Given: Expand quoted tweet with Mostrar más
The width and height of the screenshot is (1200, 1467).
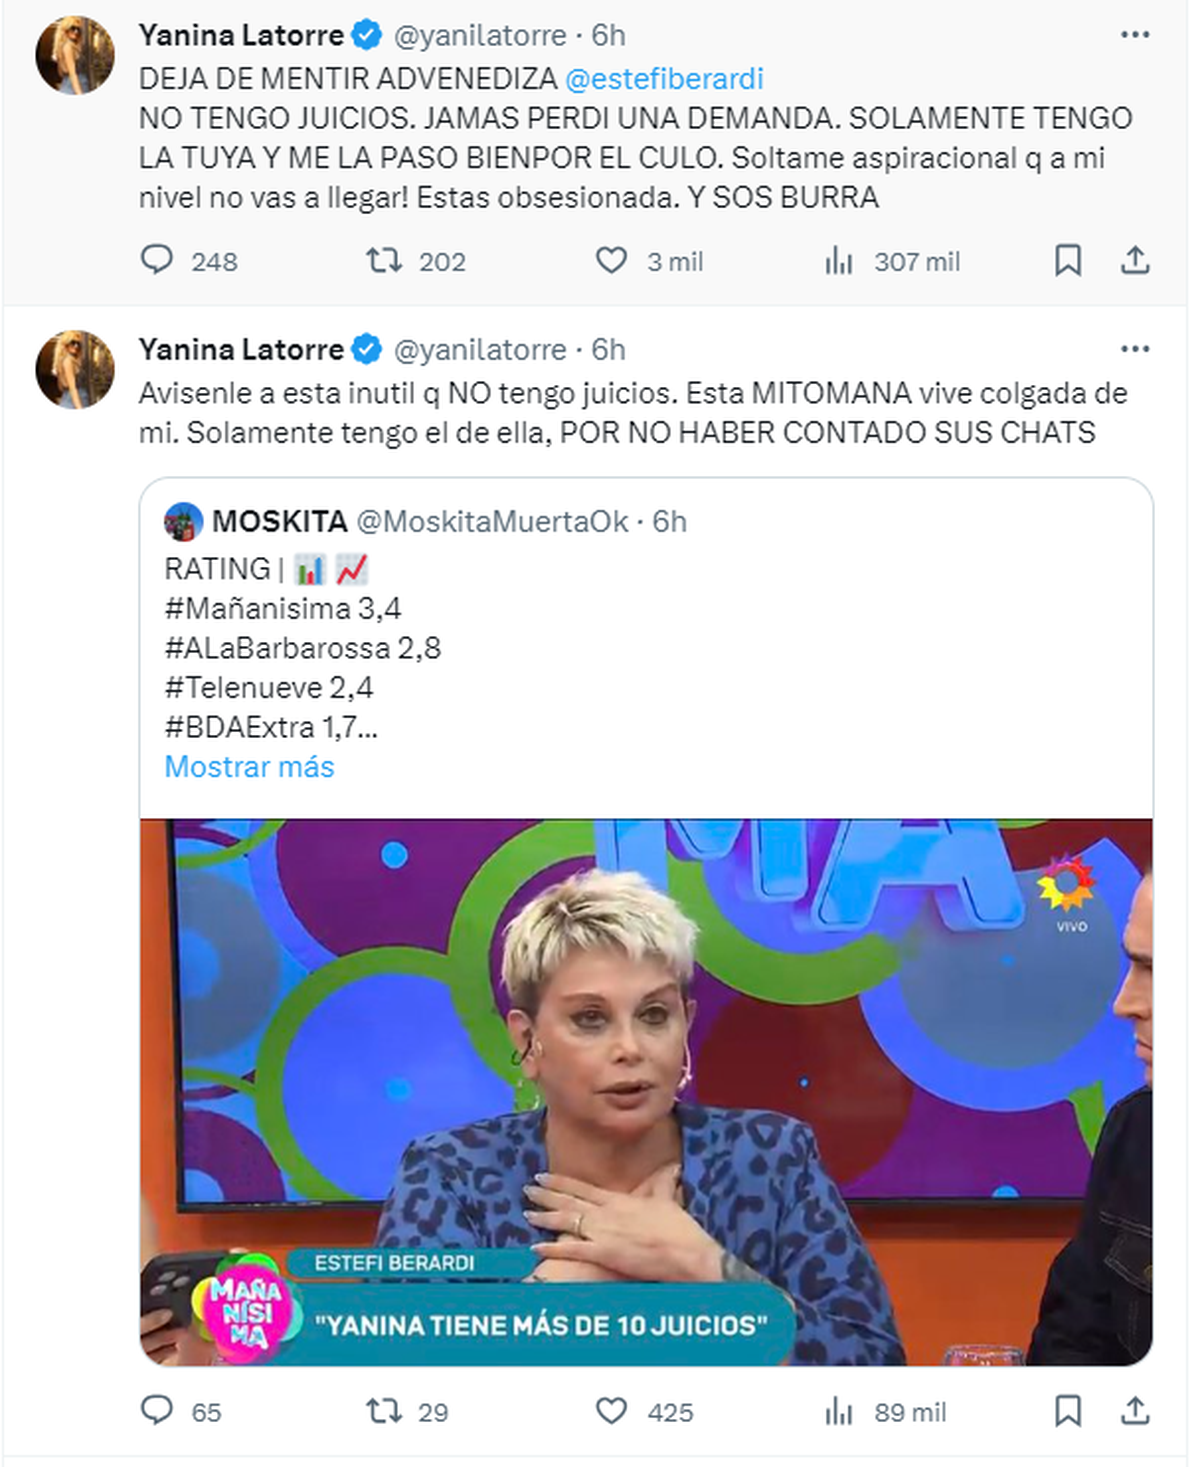Looking at the screenshot, I should [249, 767].
